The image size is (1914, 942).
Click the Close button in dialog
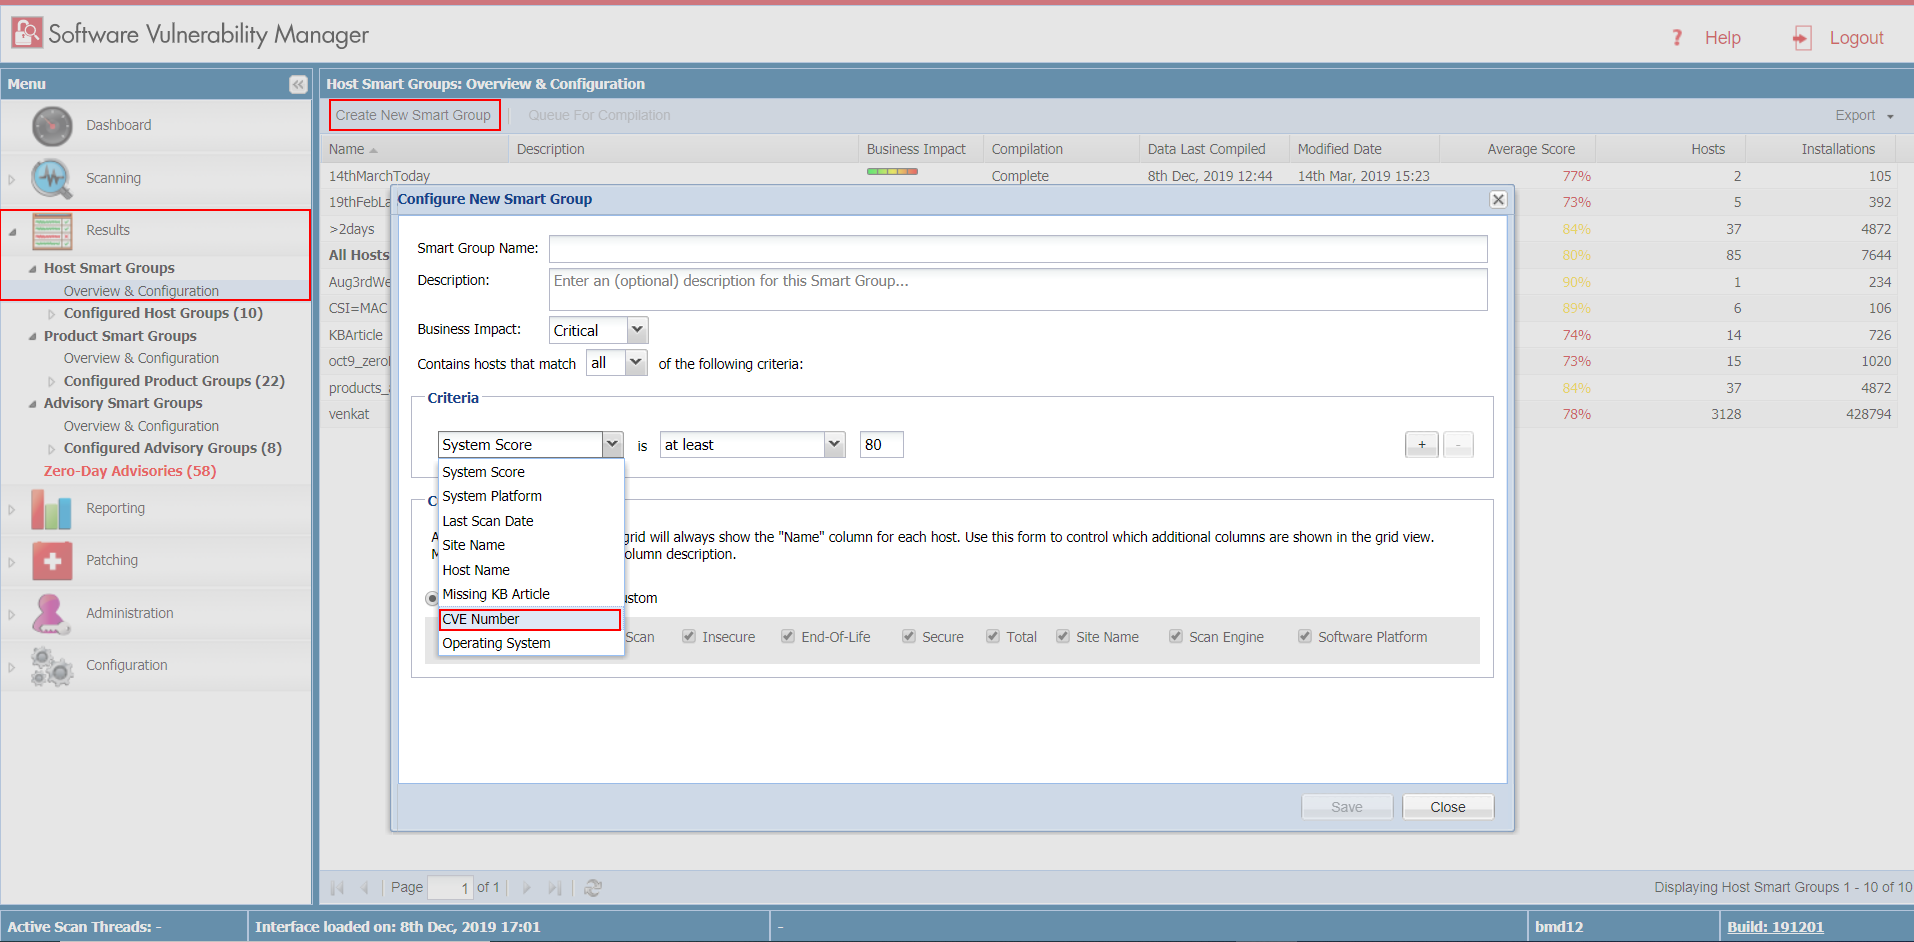[x=1447, y=807]
